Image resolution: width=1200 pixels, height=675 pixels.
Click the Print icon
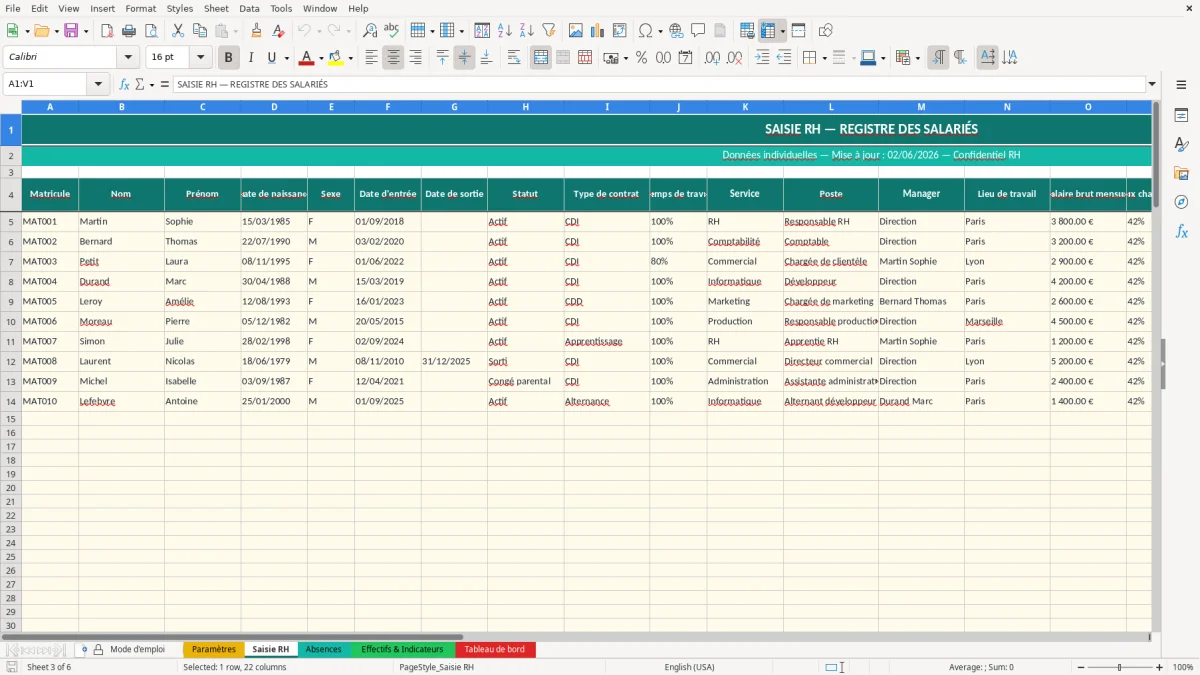coord(129,31)
